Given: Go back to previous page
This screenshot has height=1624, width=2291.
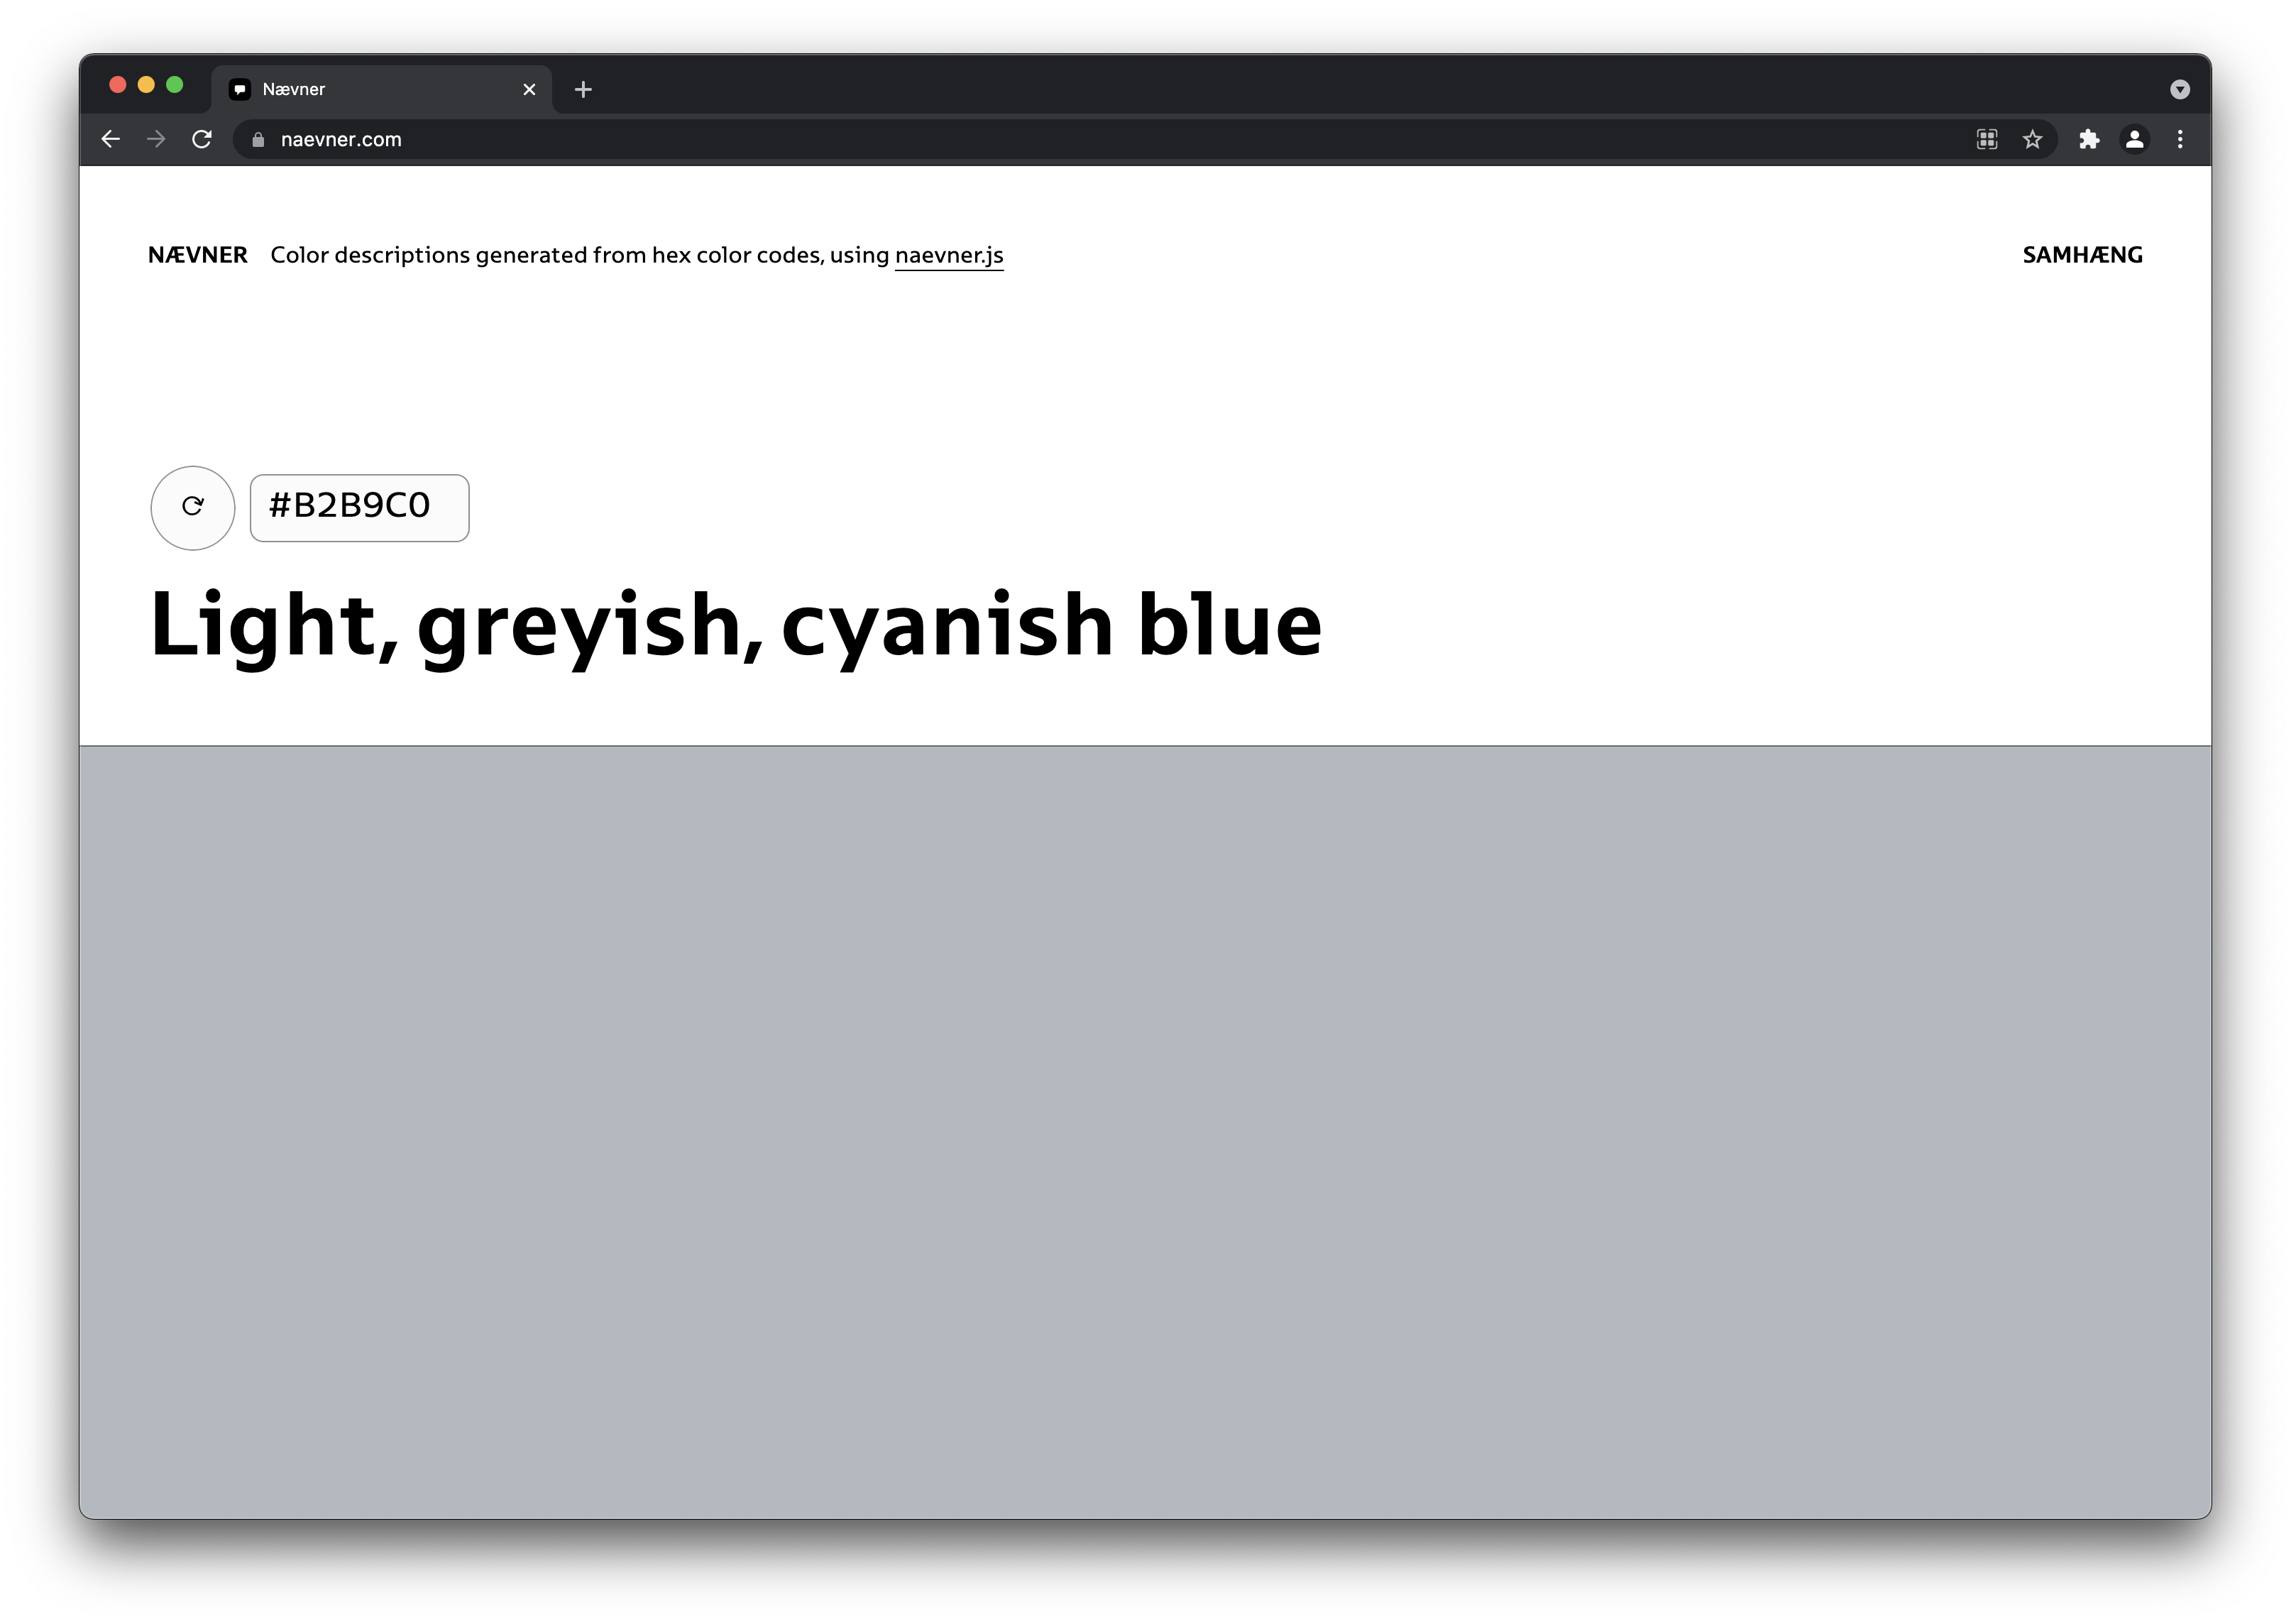Looking at the screenshot, I should [111, 139].
